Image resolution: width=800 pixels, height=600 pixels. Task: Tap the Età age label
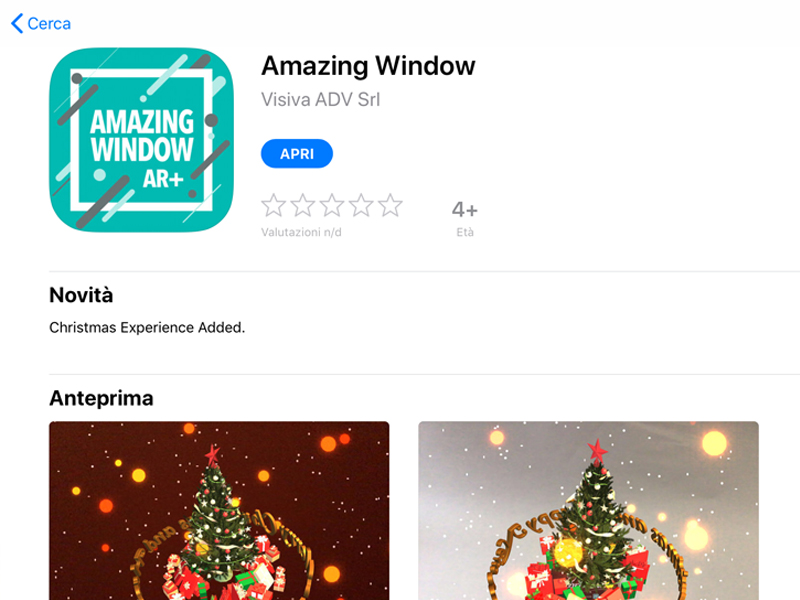[465, 233]
